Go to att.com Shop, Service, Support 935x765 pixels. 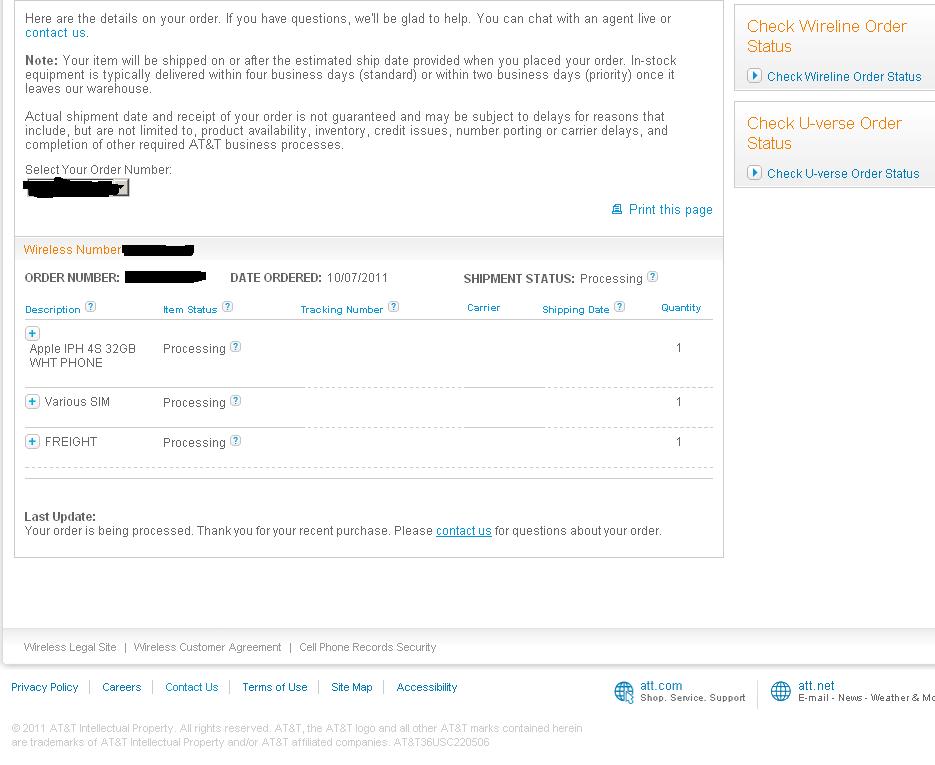pos(692,691)
